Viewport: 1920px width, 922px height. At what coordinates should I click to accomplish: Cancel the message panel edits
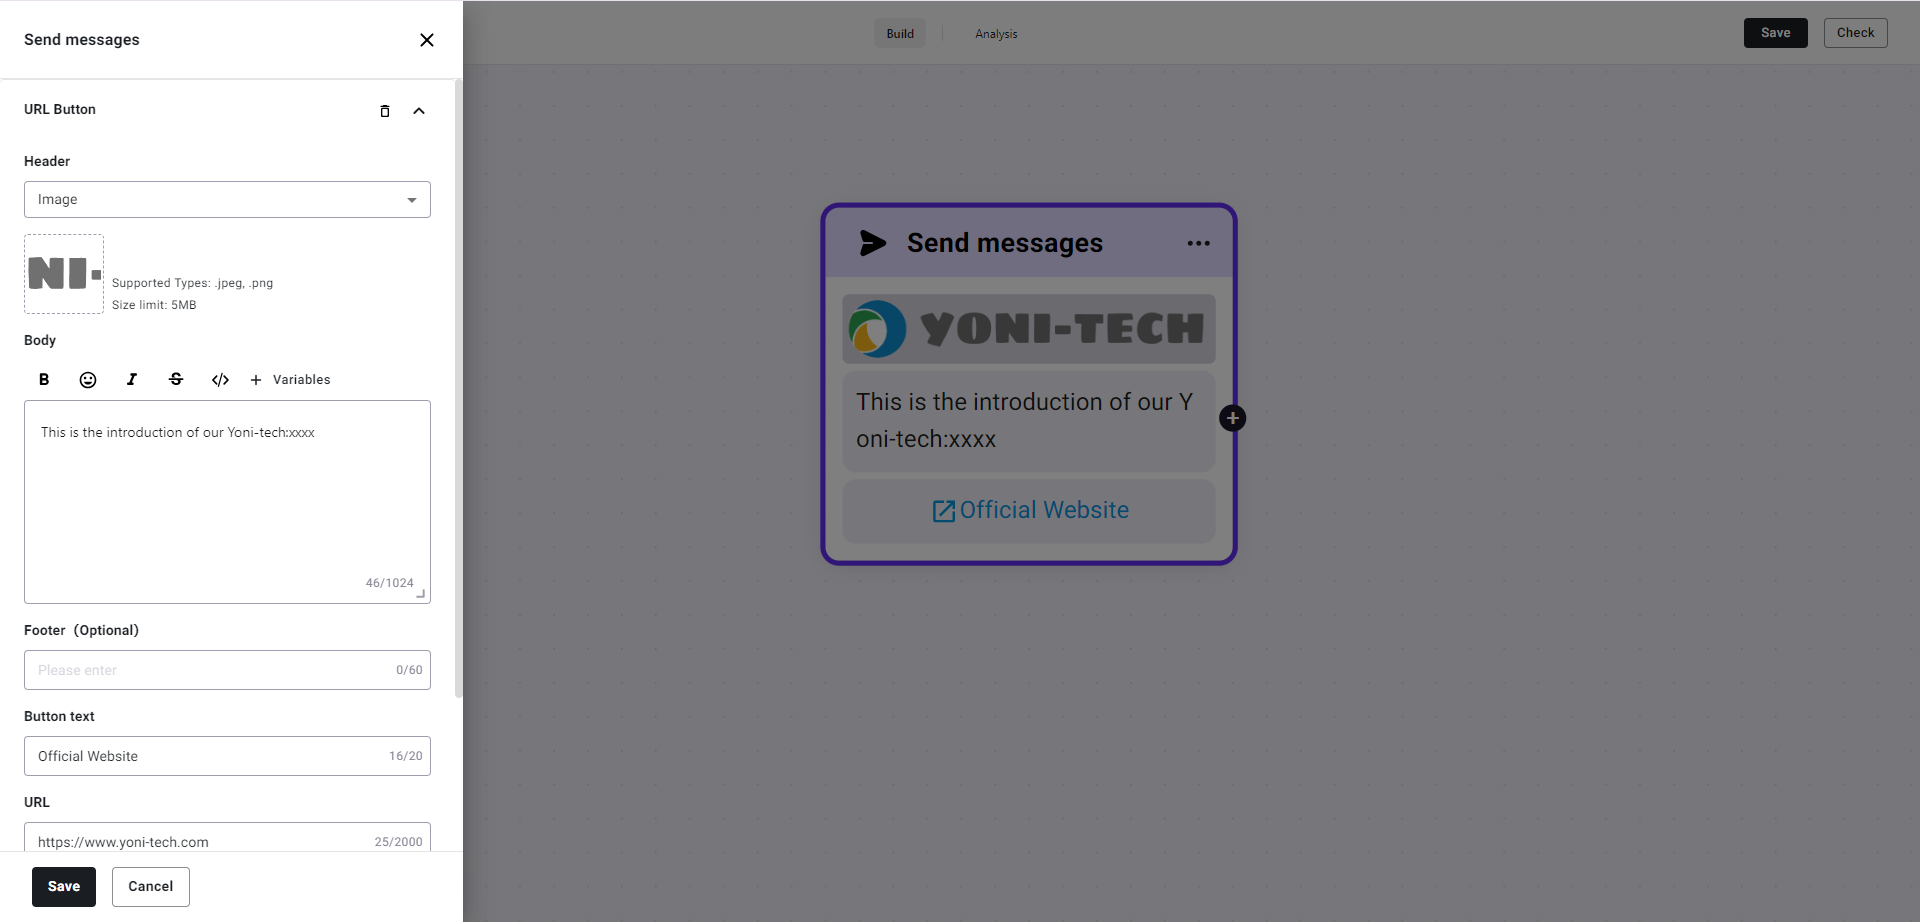point(151,887)
